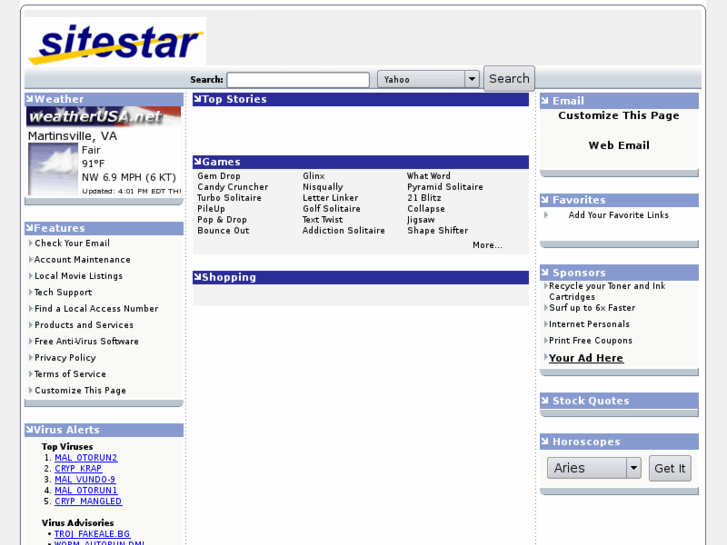Screen dimensions: 727x545
Task: Open the CRYP_MANGLED virus link
Action: 88,501
